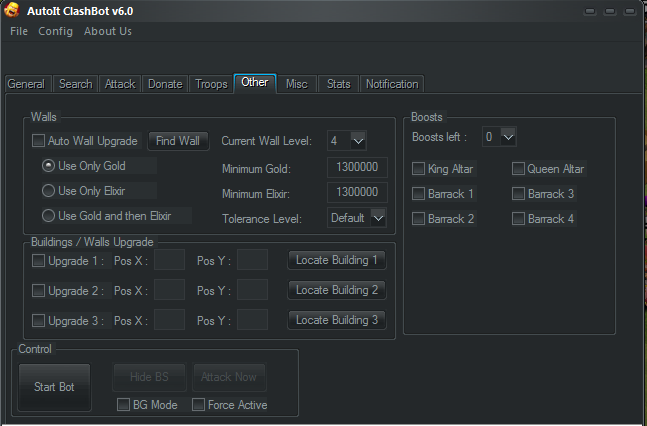Click Pos Y field for Upgrade 3

pos(252,320)
